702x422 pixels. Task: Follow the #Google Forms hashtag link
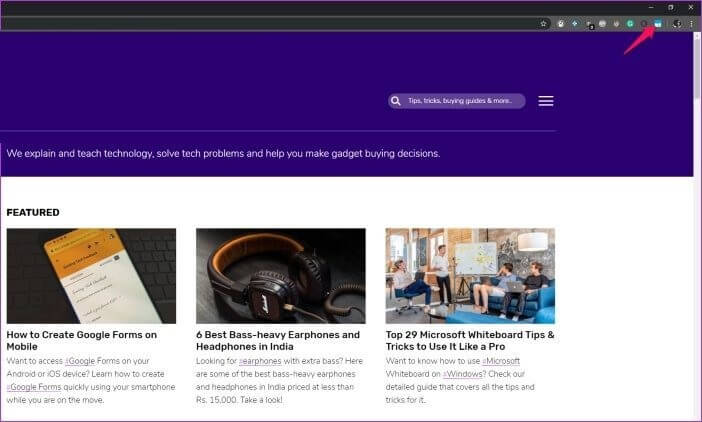tap(34, 387)
